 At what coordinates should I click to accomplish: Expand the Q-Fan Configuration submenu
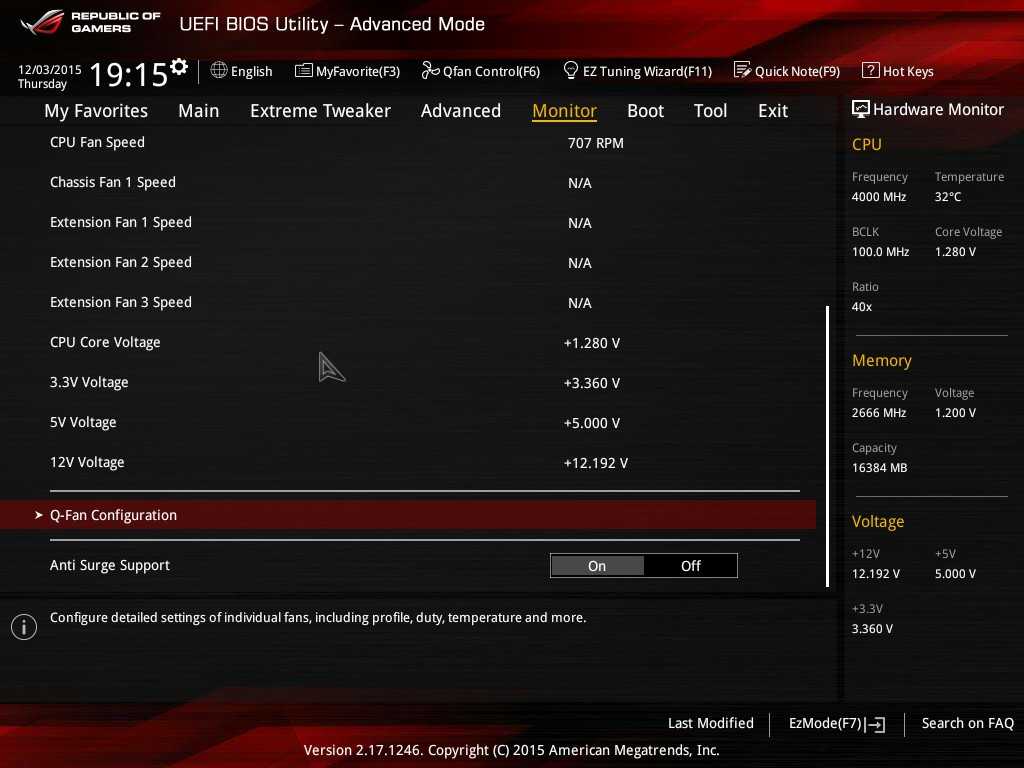113,515
